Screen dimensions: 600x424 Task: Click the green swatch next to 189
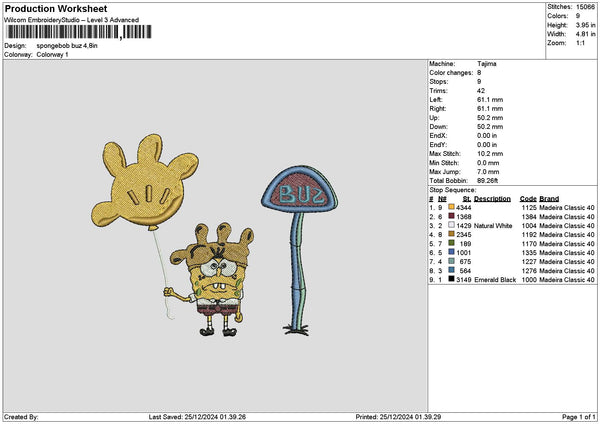click(x=451, y=243)
